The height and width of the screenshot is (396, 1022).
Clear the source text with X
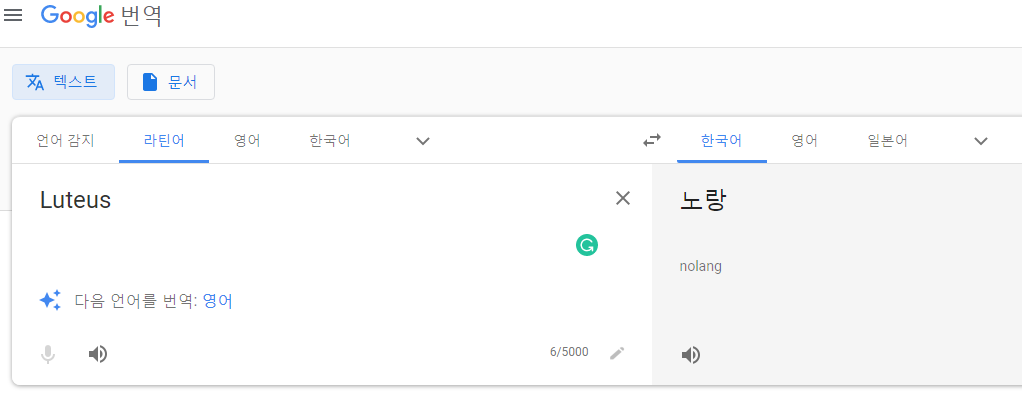click(623, 198)
